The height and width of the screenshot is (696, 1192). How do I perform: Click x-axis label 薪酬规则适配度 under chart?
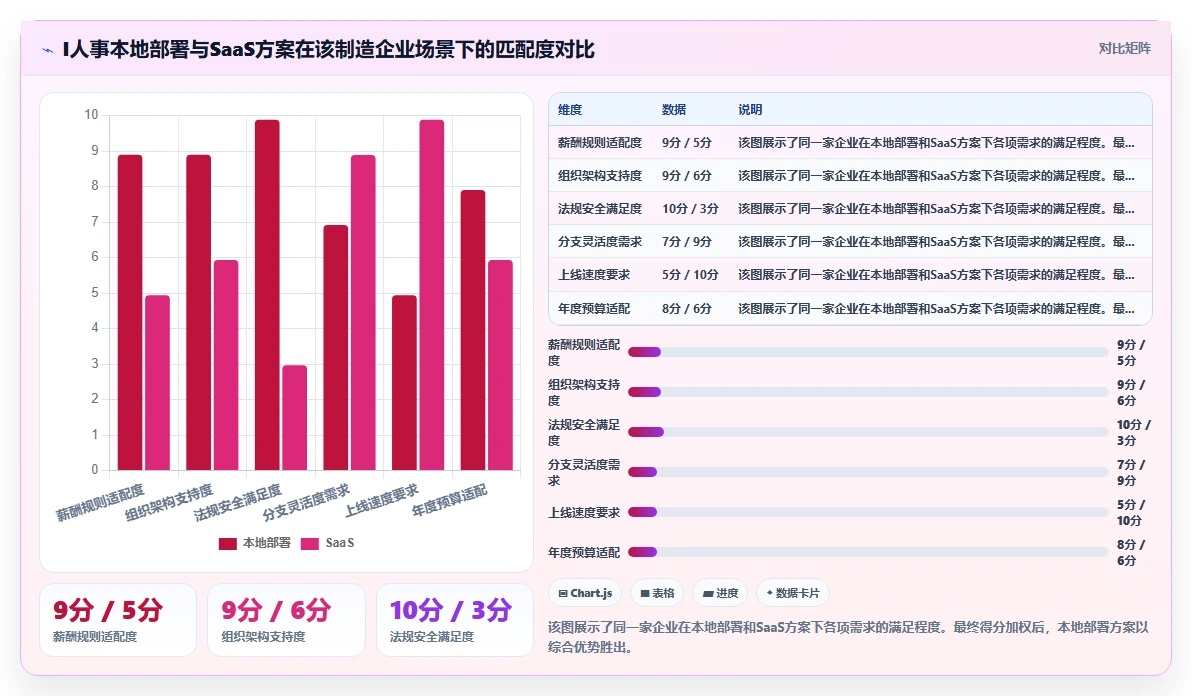pos(100,502)
